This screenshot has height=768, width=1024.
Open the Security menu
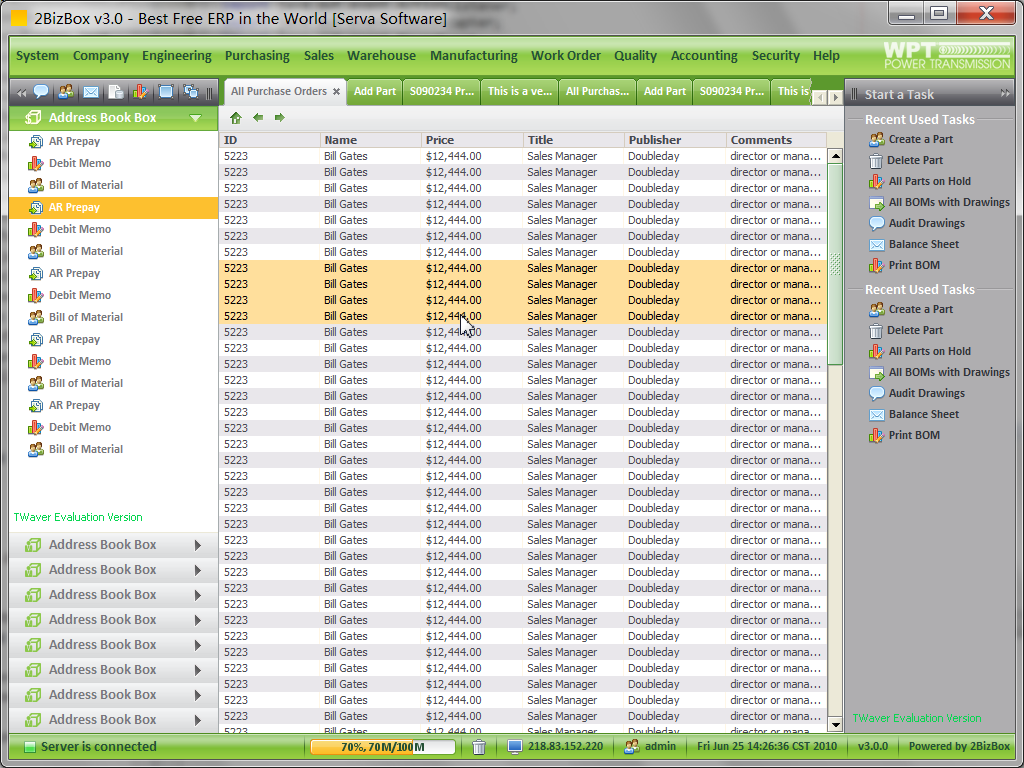(x=775, y=56)
